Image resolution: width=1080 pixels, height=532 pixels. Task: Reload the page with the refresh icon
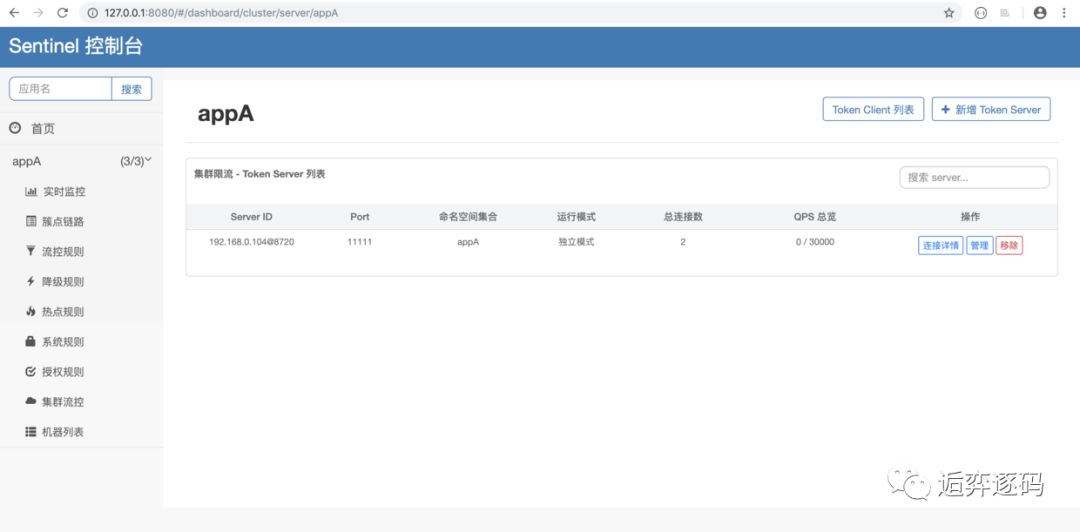pos(62,12)
